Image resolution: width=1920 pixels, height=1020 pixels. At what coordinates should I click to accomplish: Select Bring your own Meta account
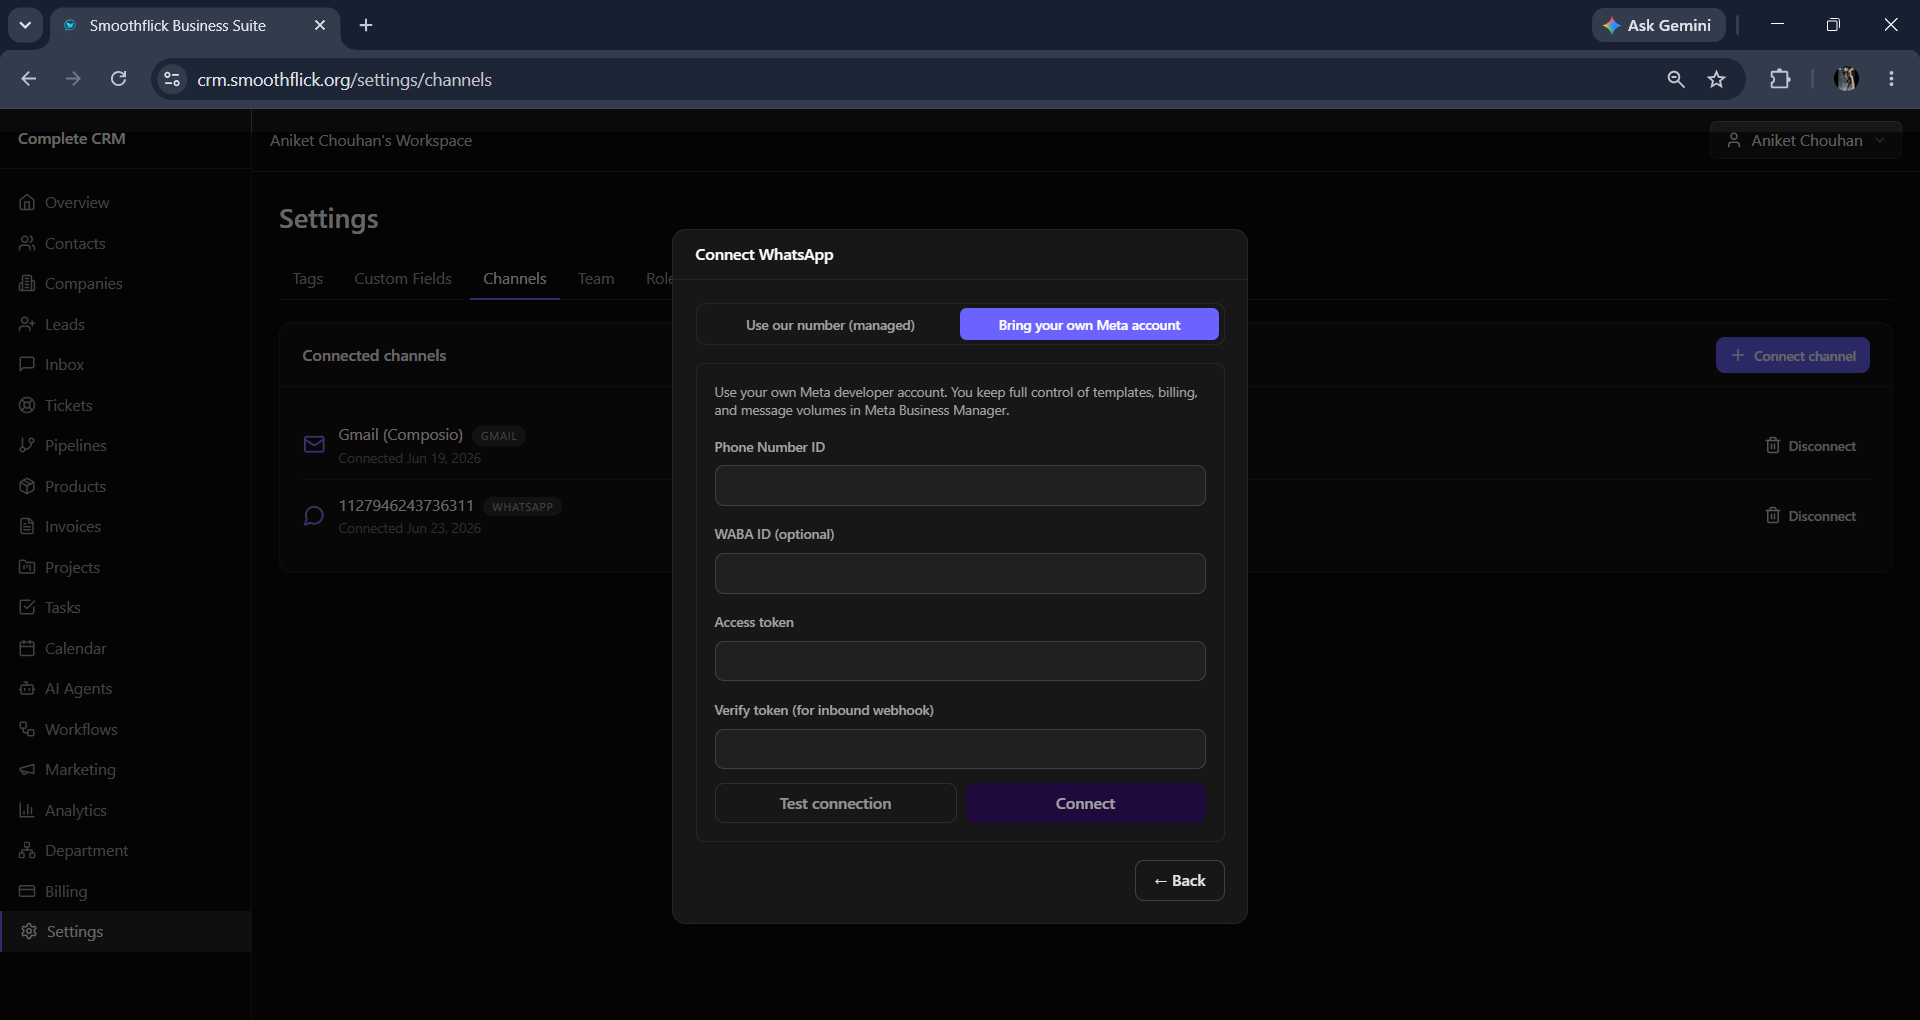(1089, 325)
